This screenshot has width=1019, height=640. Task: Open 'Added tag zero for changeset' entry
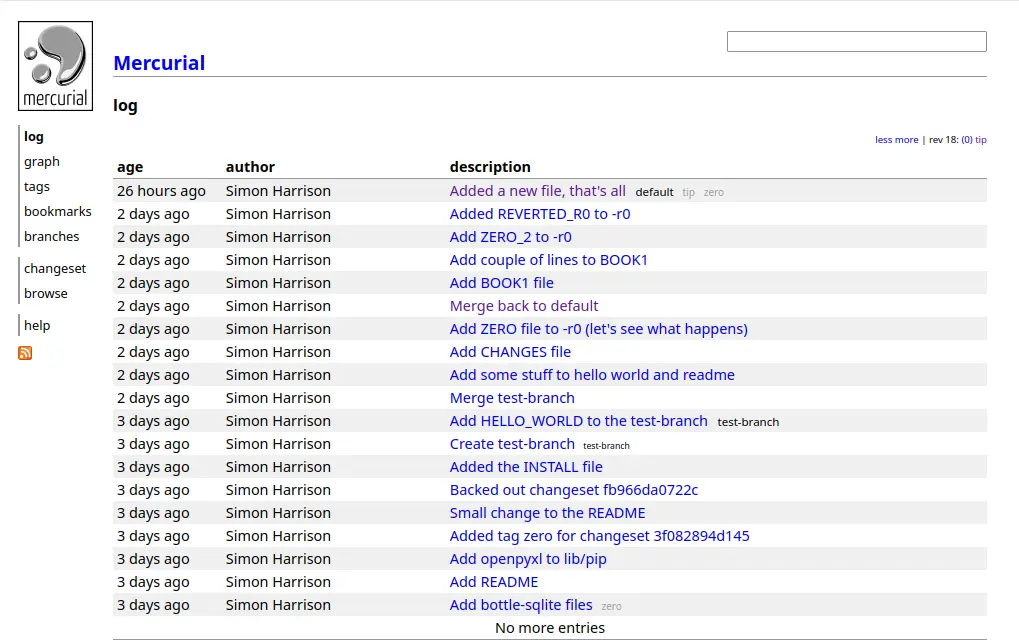coord(599,536)
